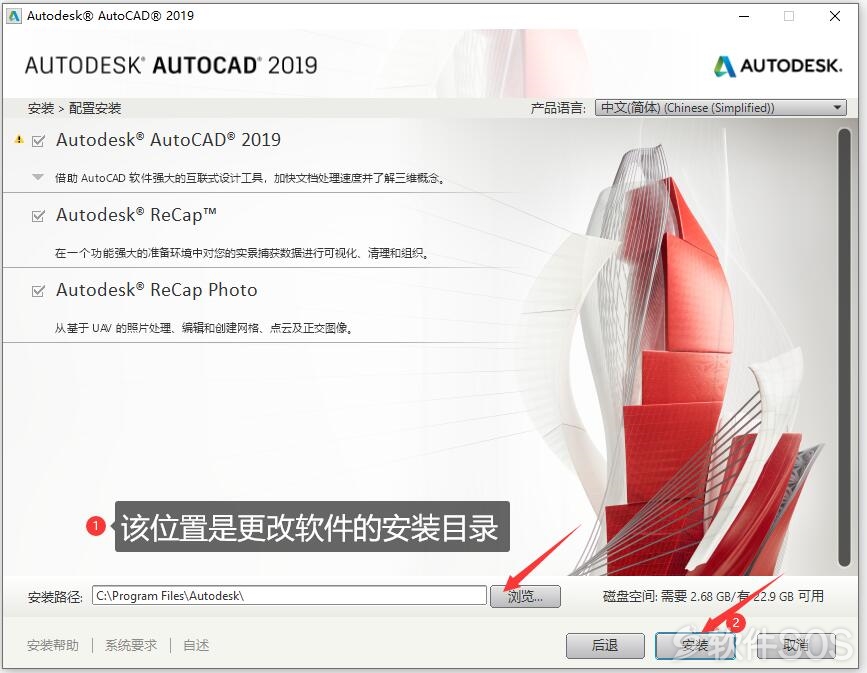The height and width of the screenshot is (673, 867).
Task: Click the 后退 back button
Action: point(605,645)
